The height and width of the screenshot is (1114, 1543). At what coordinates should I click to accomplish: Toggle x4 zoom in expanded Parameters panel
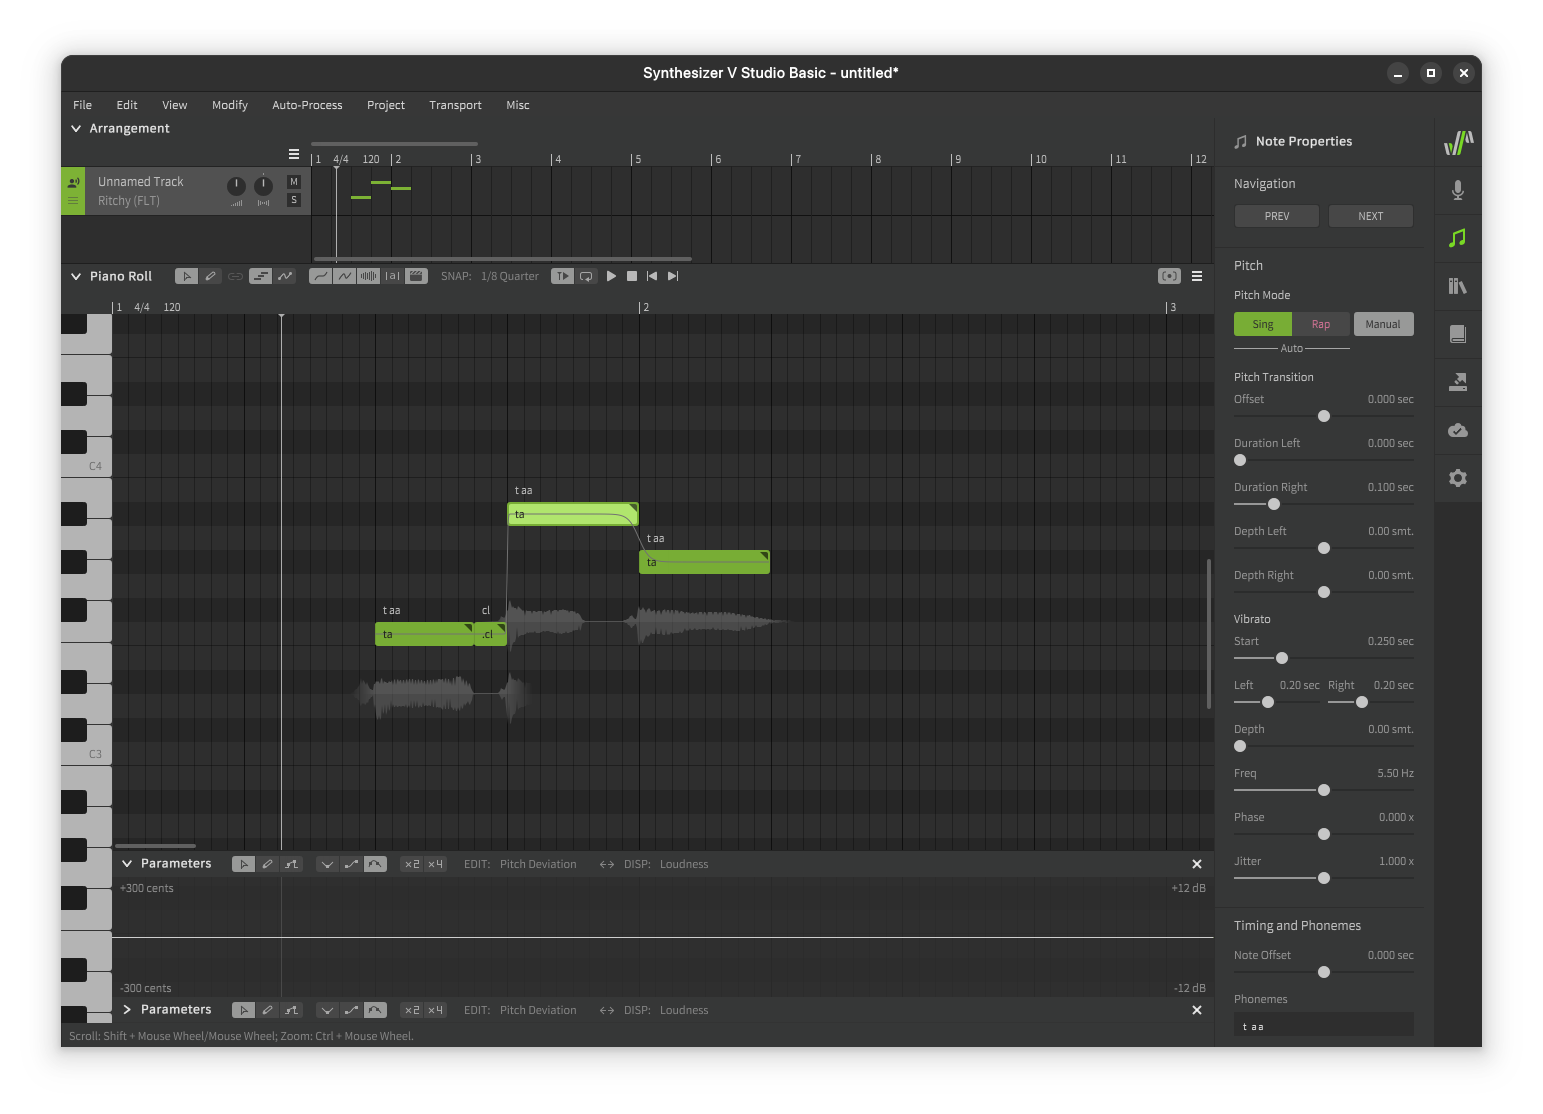click(x=435, y=864)
